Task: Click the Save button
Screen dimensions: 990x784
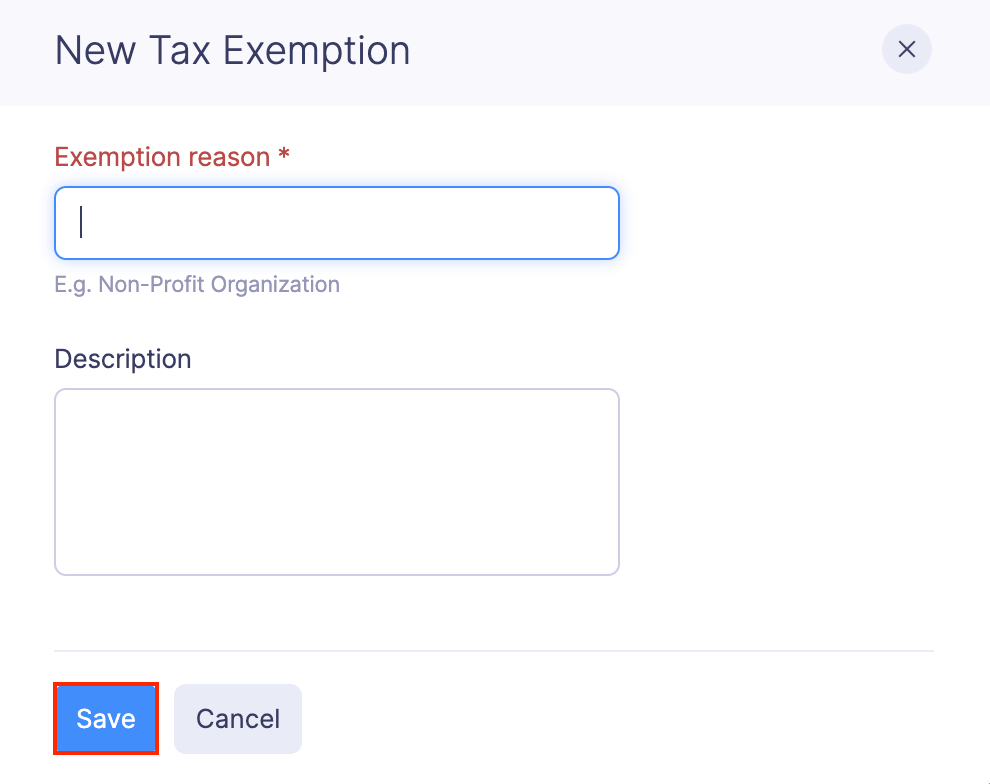Action: 105,718
